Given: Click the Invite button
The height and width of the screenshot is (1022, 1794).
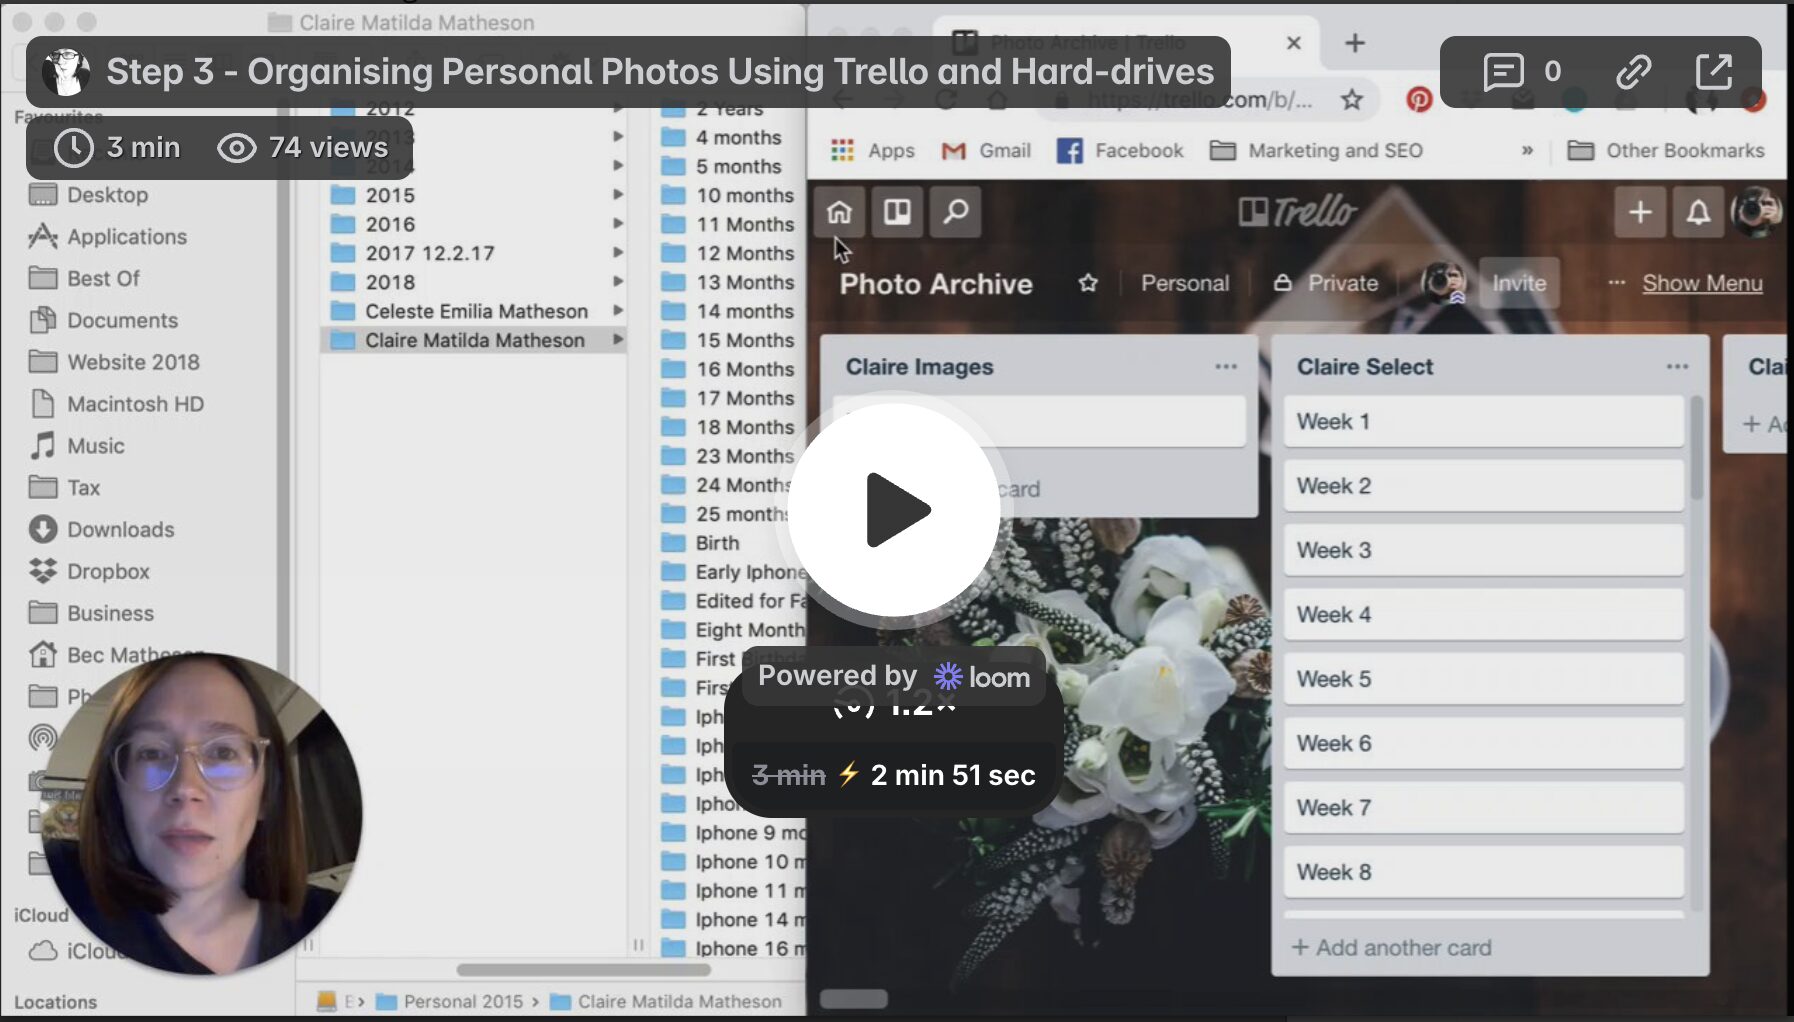Looking at the screenshot, I should [1518, 283].
